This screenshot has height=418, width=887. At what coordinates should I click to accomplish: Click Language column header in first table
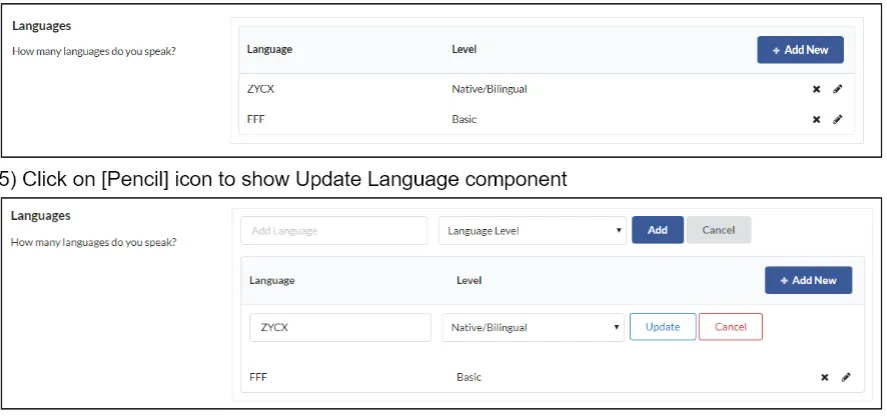tap(269, 49)
